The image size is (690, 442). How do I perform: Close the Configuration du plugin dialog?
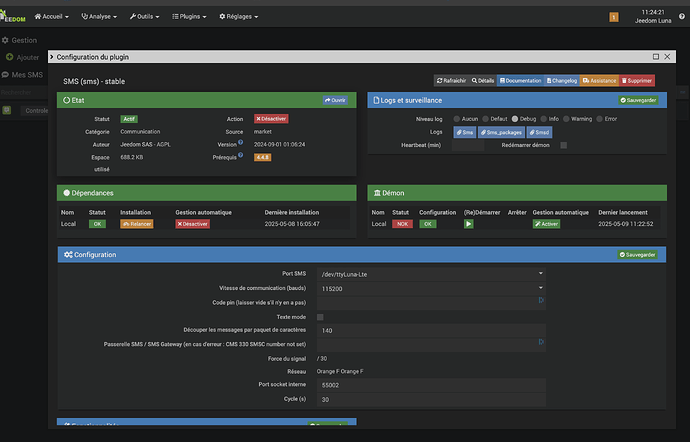coord(667,57)
